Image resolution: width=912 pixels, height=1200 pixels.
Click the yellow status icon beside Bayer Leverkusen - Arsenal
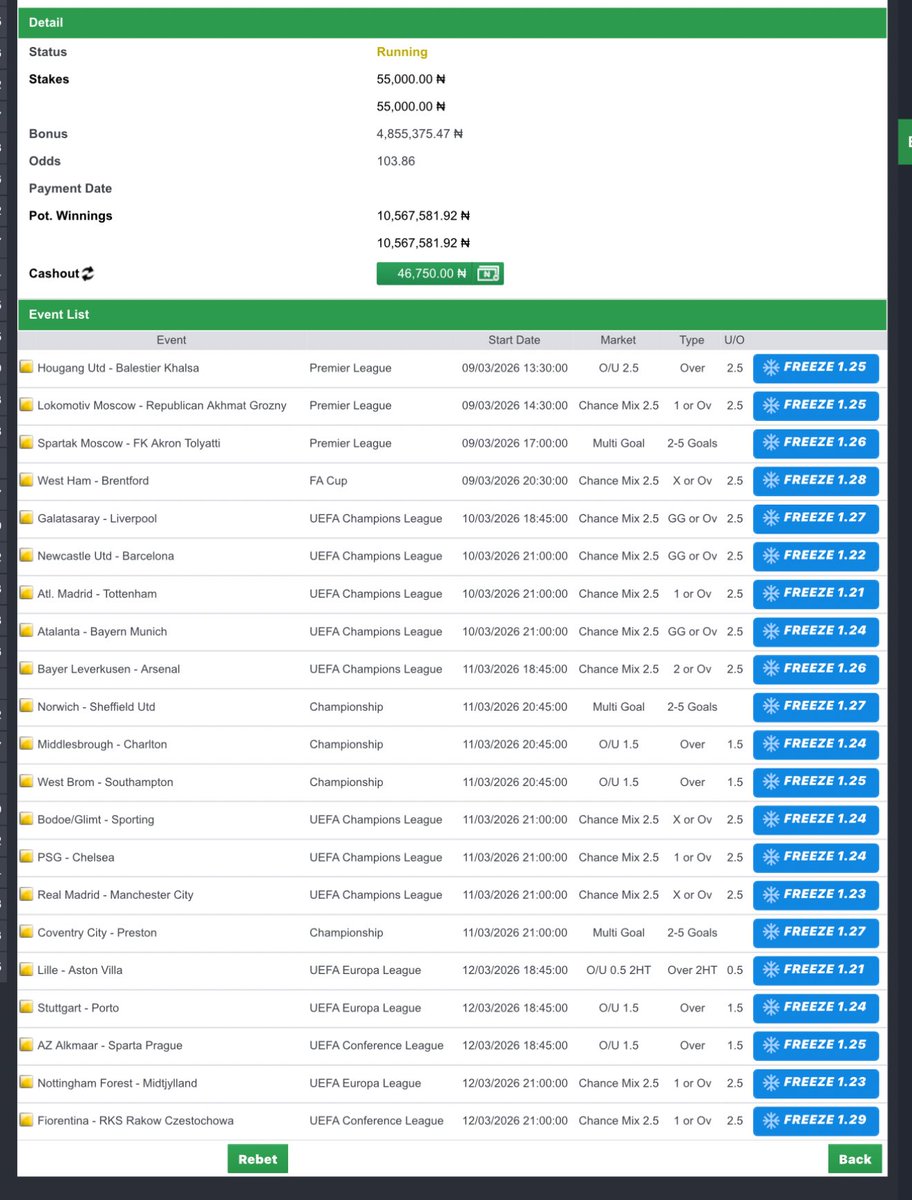pos(26,669)
